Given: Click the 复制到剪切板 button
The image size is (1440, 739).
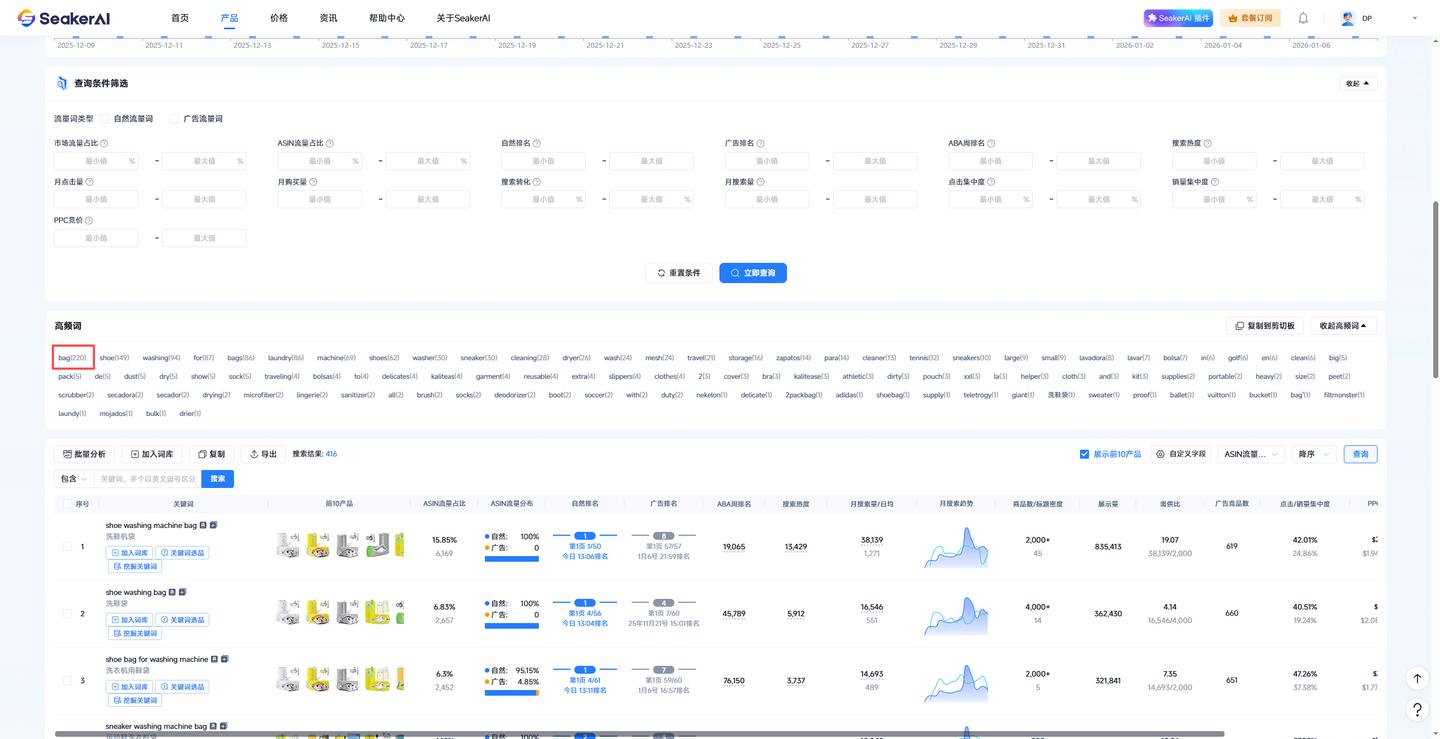Looking at the screenshot, I should point(1265,326).
